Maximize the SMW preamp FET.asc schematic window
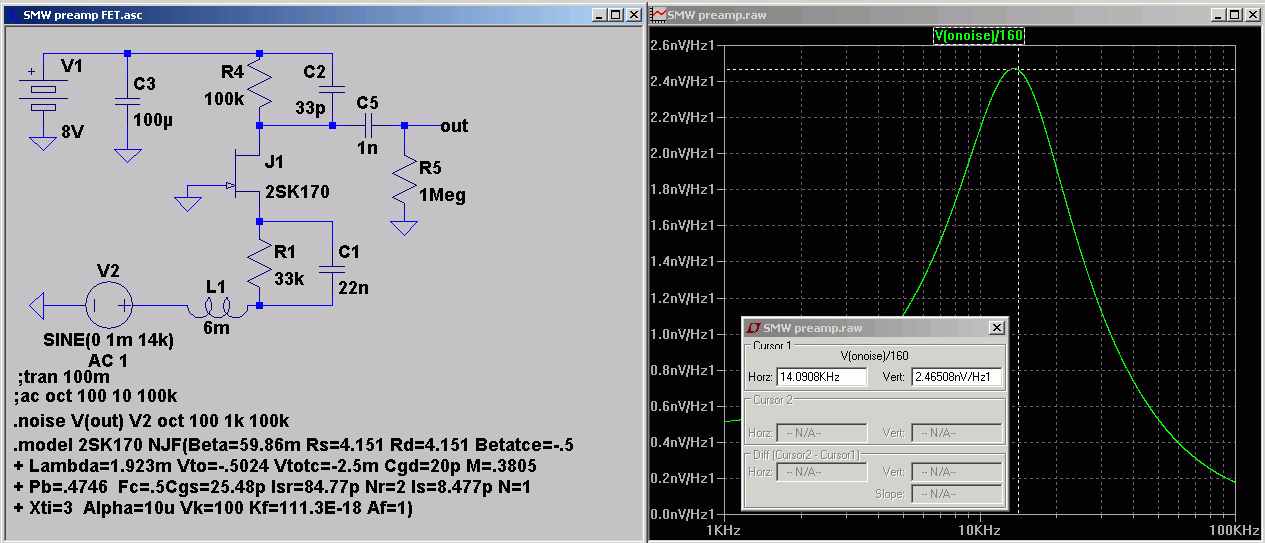1265x543 pixels. (616, 15)
